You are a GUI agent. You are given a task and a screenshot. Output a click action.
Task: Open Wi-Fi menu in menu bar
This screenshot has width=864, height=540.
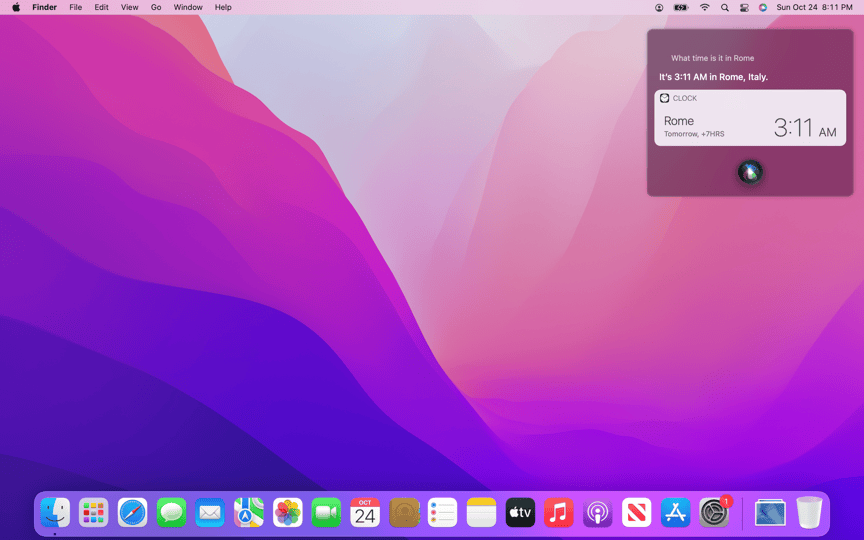coord(705,8)
